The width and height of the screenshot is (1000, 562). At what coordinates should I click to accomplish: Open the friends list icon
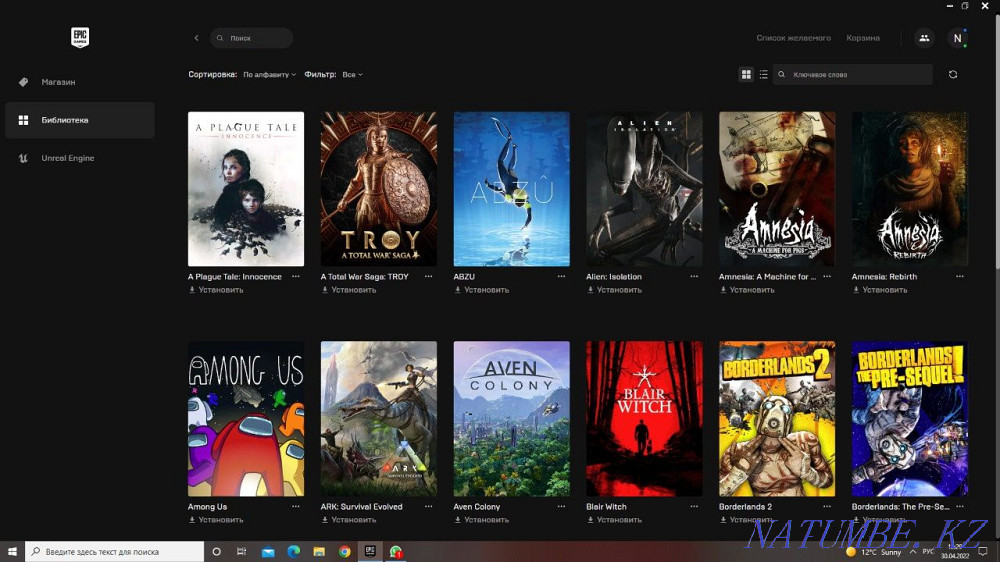tap(923, 38)
